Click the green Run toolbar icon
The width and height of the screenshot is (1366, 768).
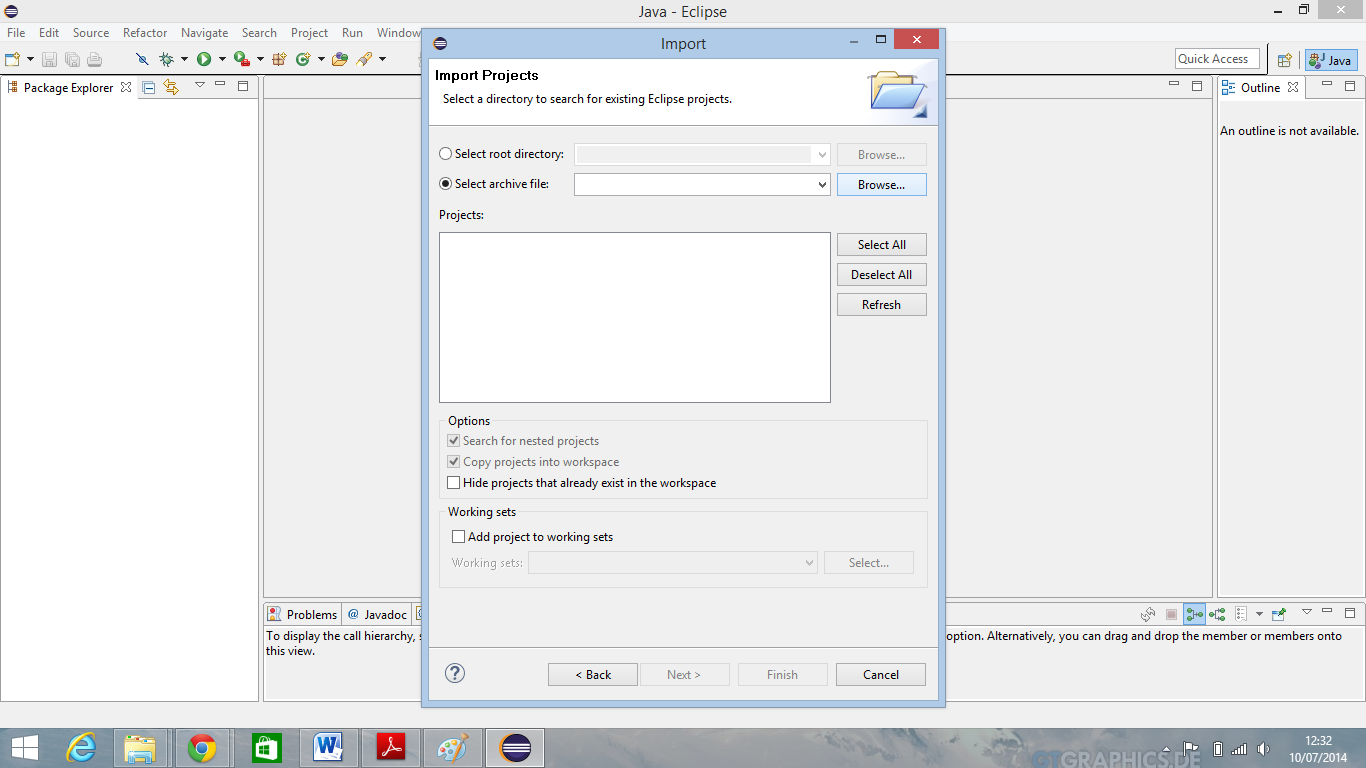[204, 60]
